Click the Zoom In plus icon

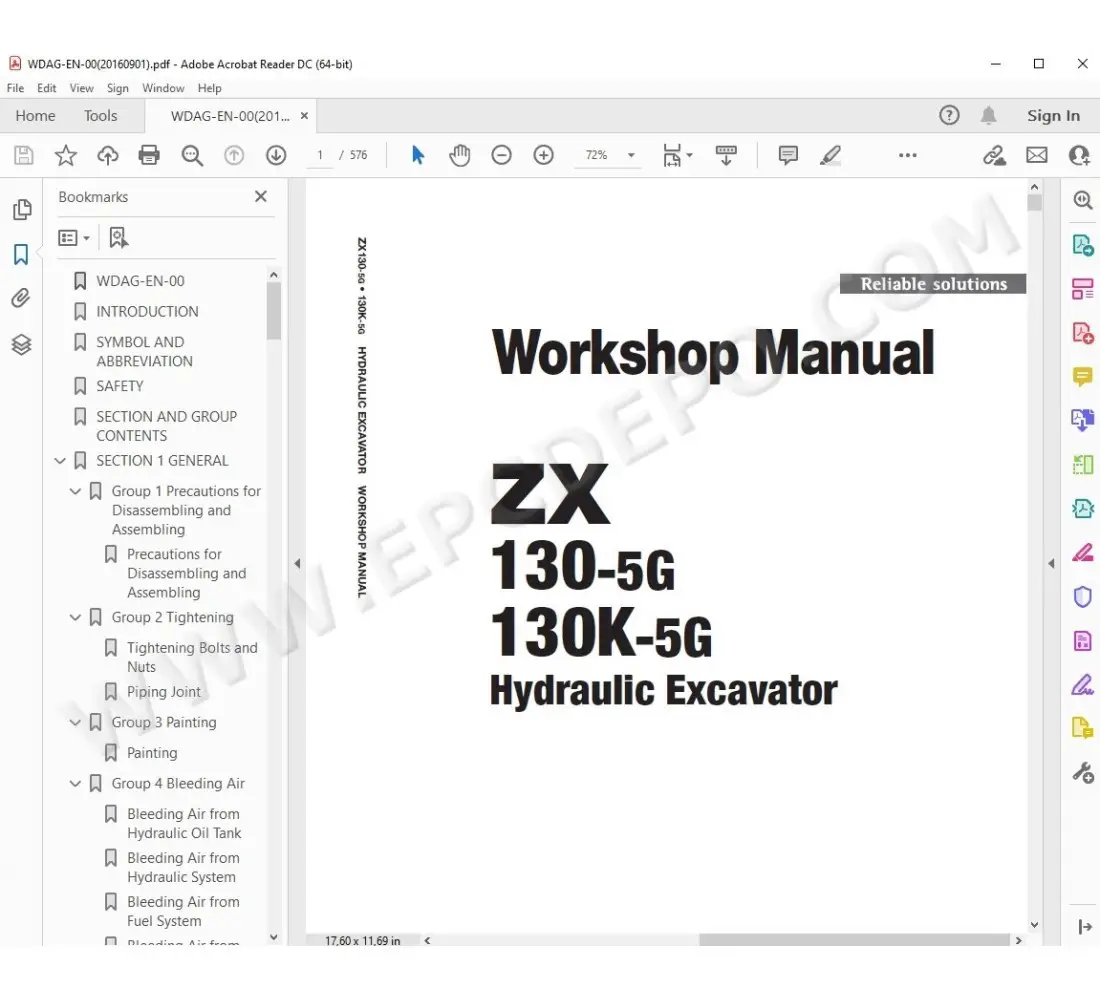tap(543, 155)
